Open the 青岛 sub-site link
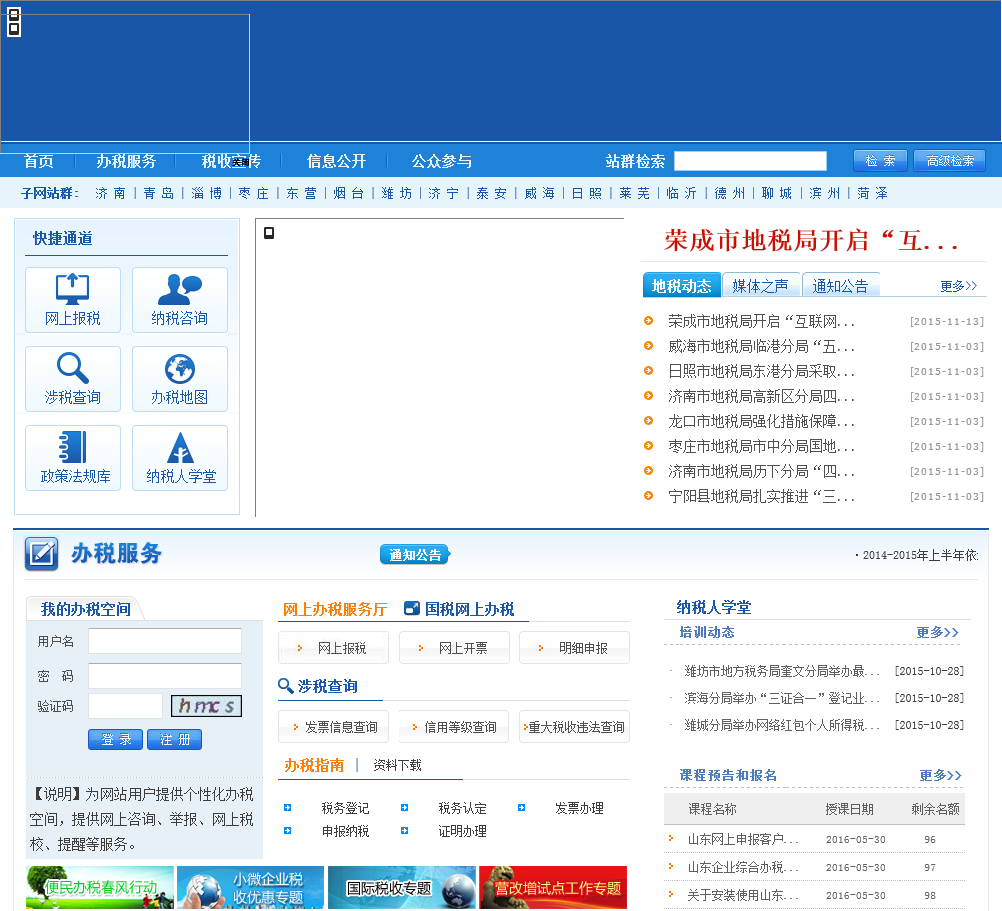The image size is (1002, 911). click(158, 193)
